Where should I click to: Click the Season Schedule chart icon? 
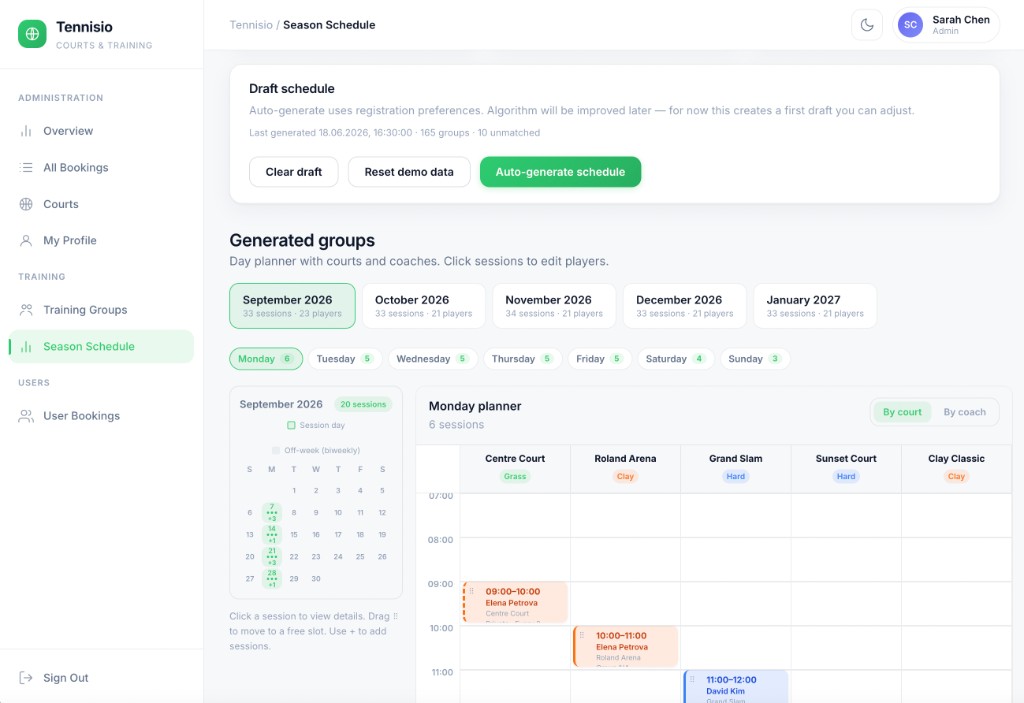26,347
